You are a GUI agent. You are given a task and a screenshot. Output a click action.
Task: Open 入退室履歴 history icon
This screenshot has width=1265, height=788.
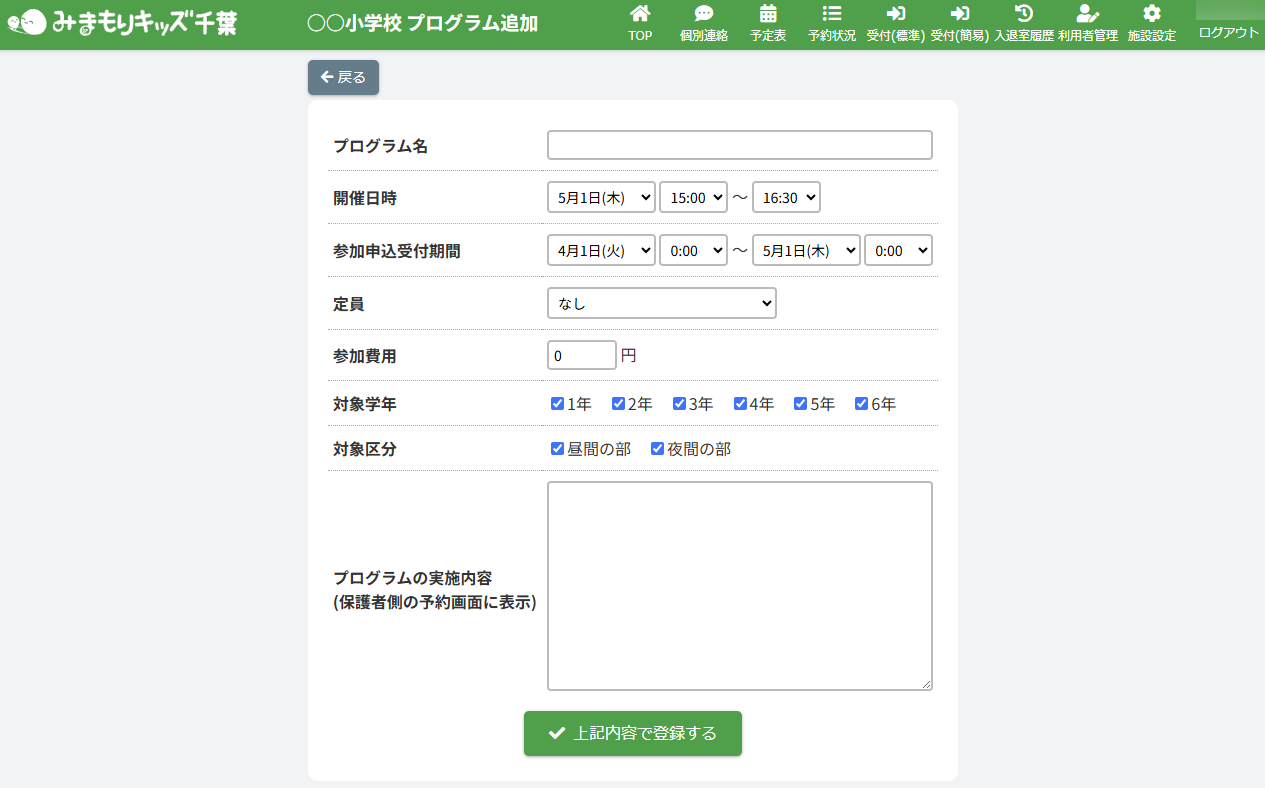tap(1023, 14)
